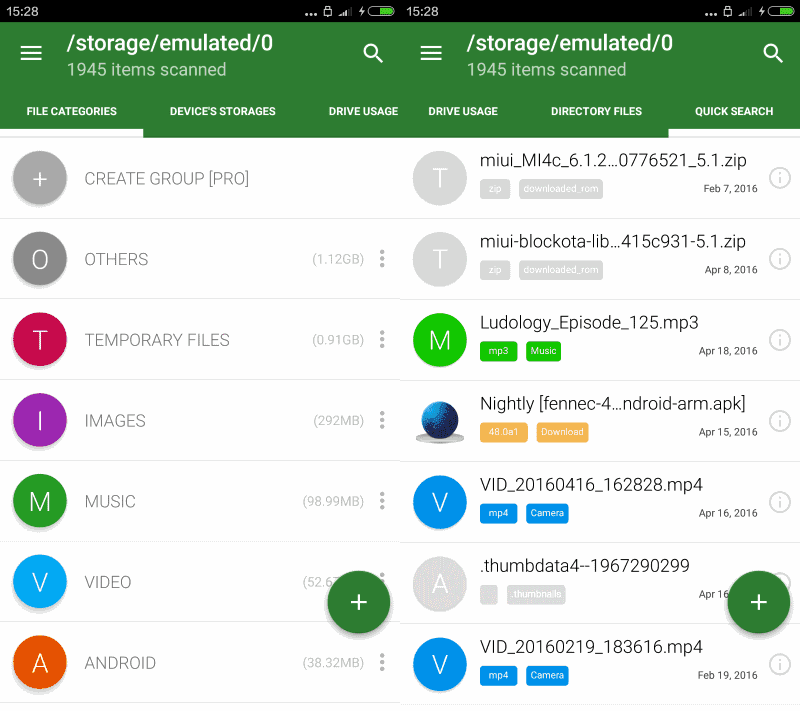The height and width of the screenshot is (711, 800).
Task: Open overflow menu for Android category
Action: [x=382, y=662]
